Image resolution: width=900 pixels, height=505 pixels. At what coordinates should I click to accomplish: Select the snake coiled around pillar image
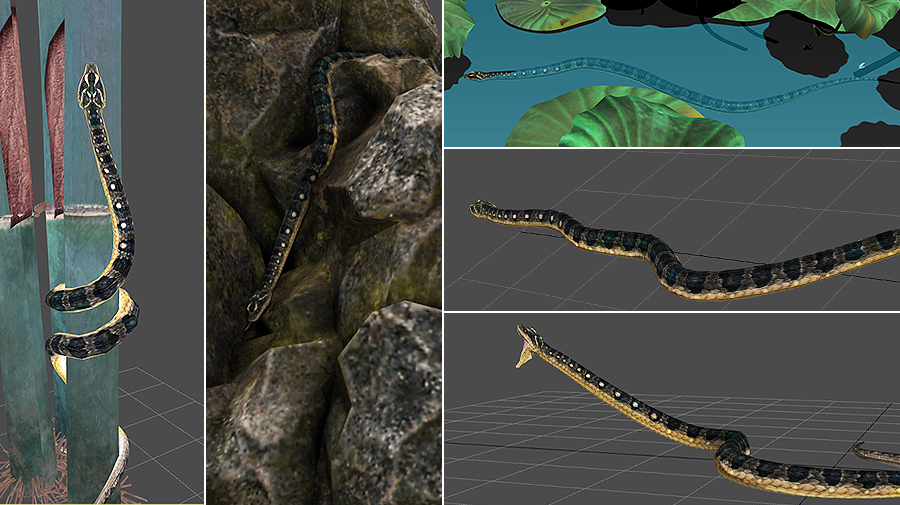tap(101, 250)
